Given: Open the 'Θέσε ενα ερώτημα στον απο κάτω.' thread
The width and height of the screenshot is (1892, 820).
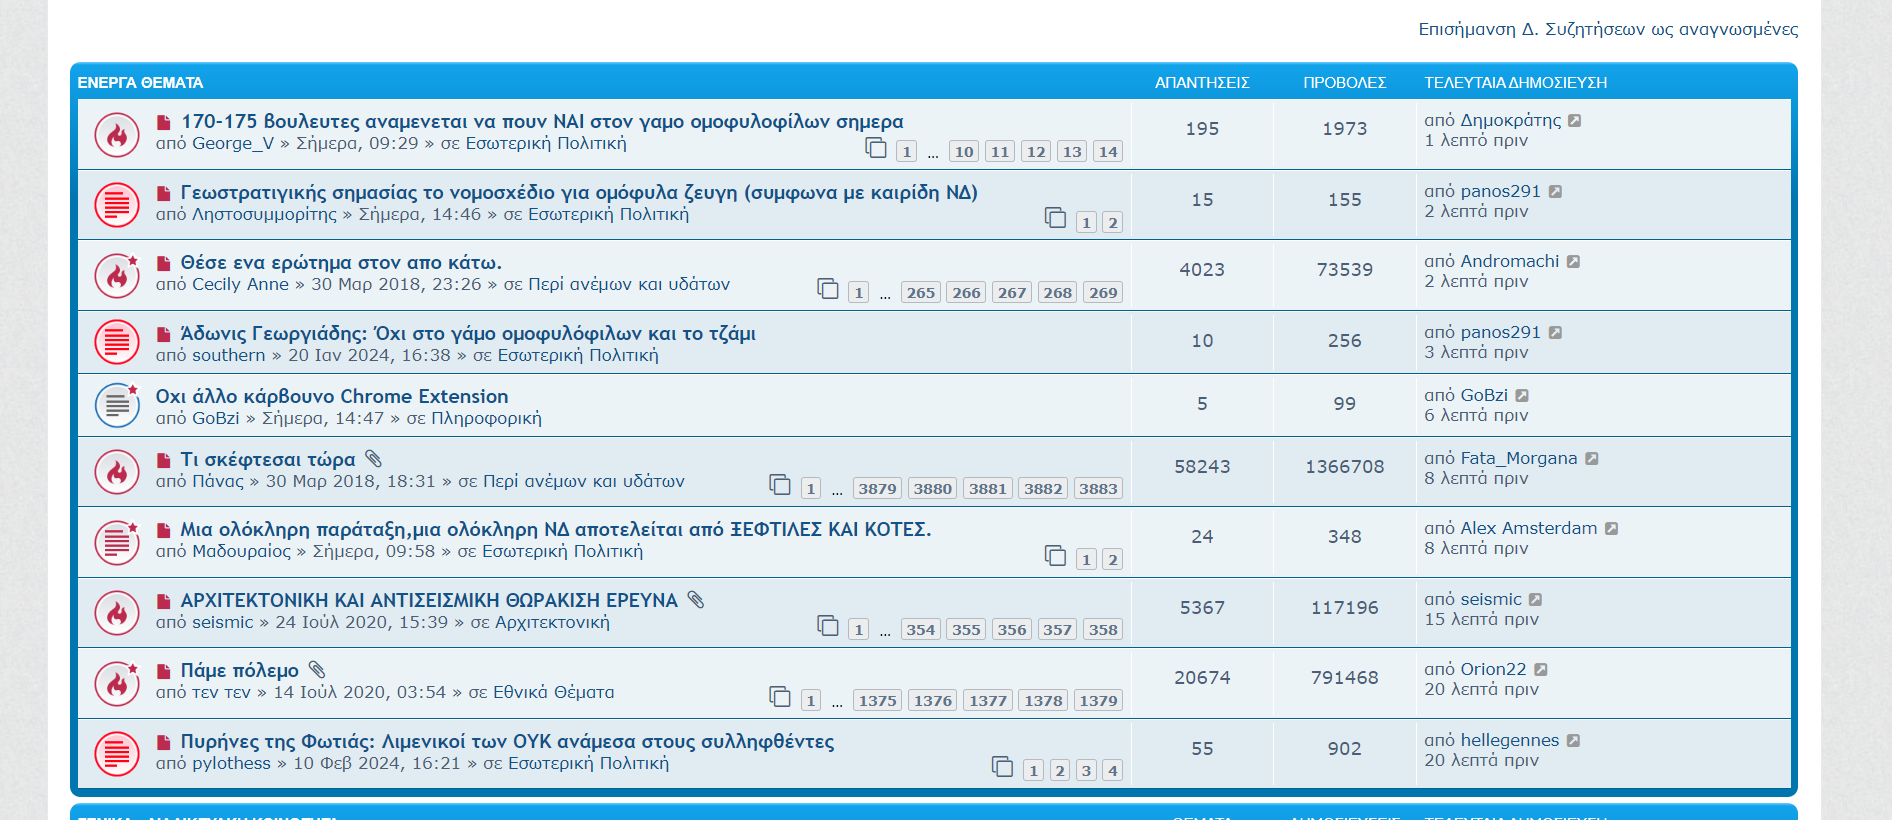Looking at the screenshot, I should (341, 263).
